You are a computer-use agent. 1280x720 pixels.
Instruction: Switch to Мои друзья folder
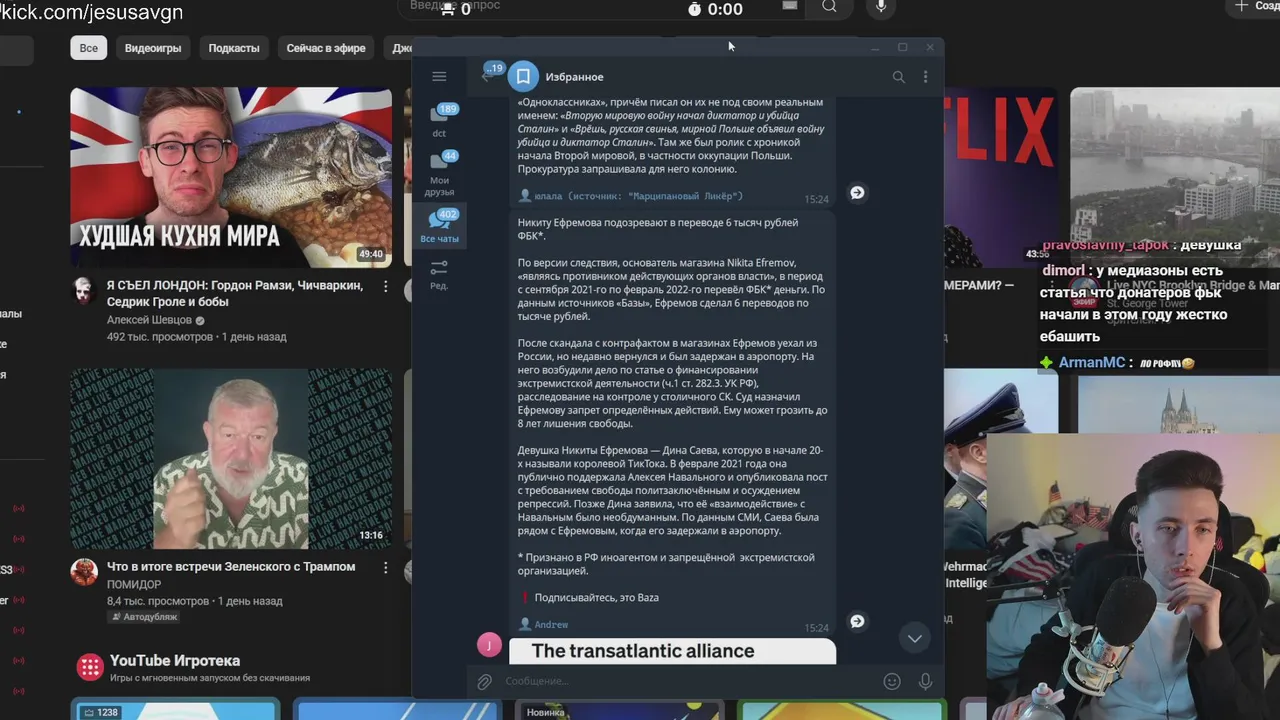[439, 173]
